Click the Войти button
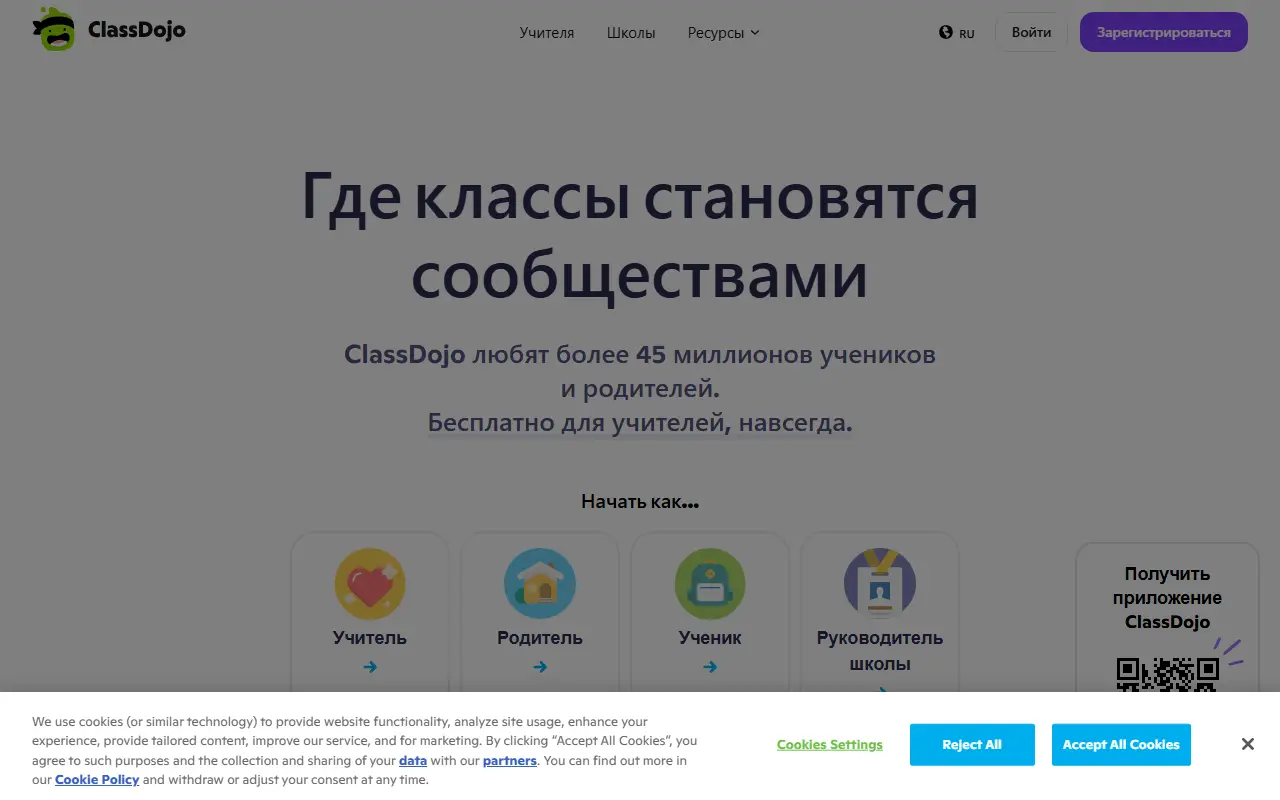 tap(1031, 32)
